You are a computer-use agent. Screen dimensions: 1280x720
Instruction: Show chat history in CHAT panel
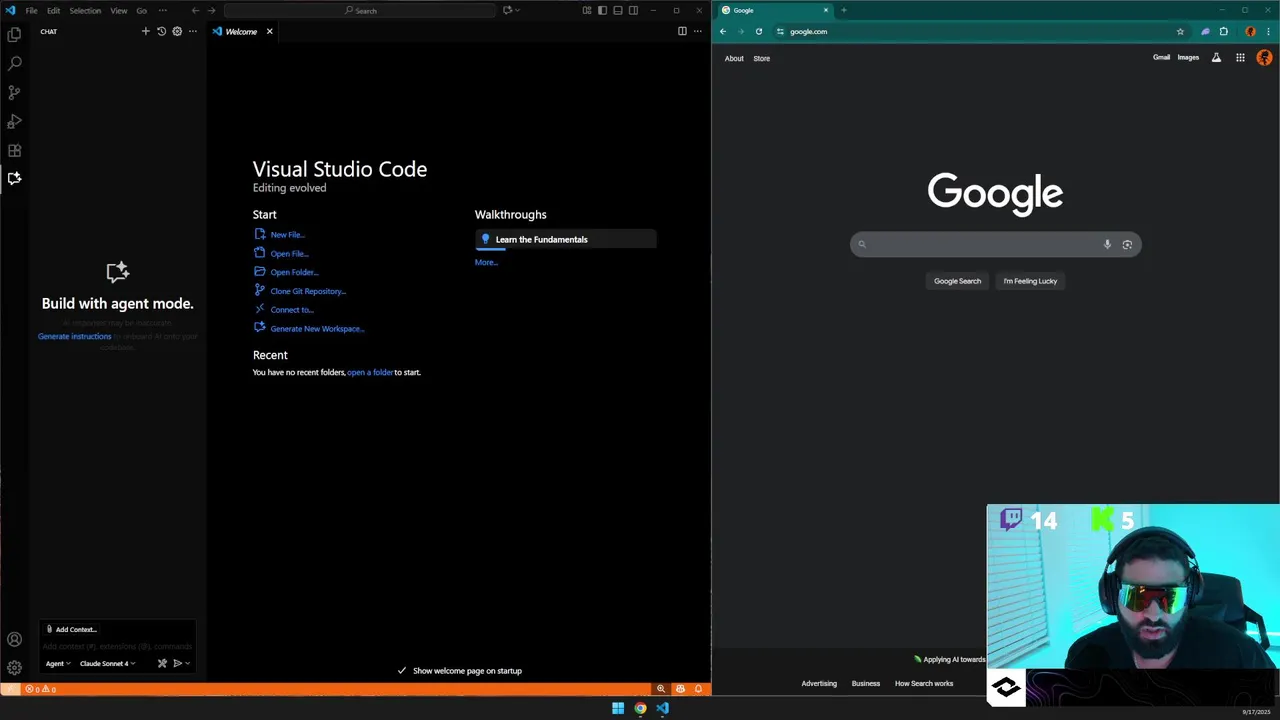tap(161, 31)
